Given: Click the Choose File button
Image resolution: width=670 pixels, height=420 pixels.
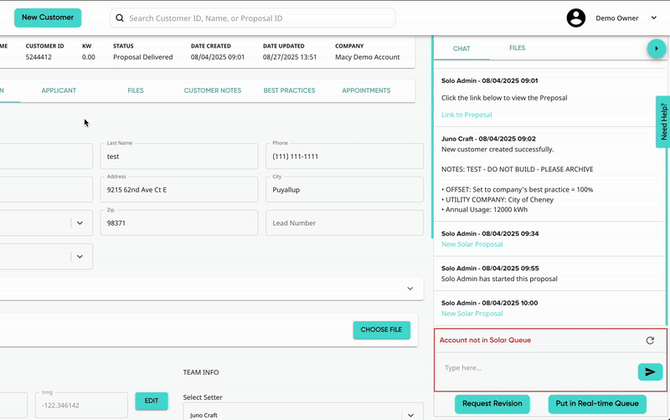Looking at the screenshot, I should (x=382, y=330).
